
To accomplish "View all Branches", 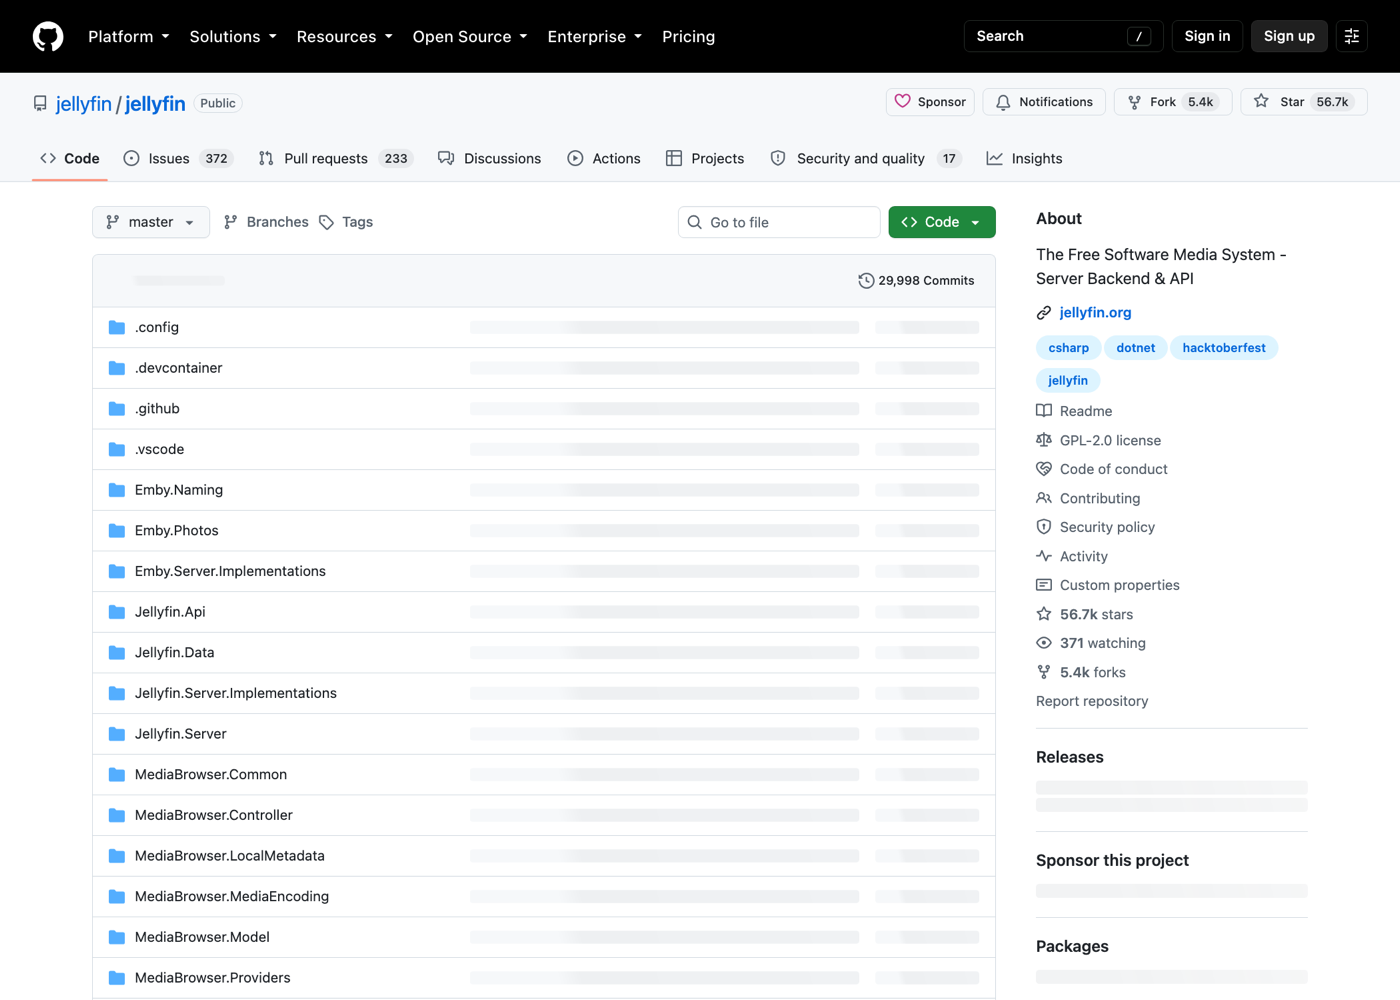I will coord(266,222).
